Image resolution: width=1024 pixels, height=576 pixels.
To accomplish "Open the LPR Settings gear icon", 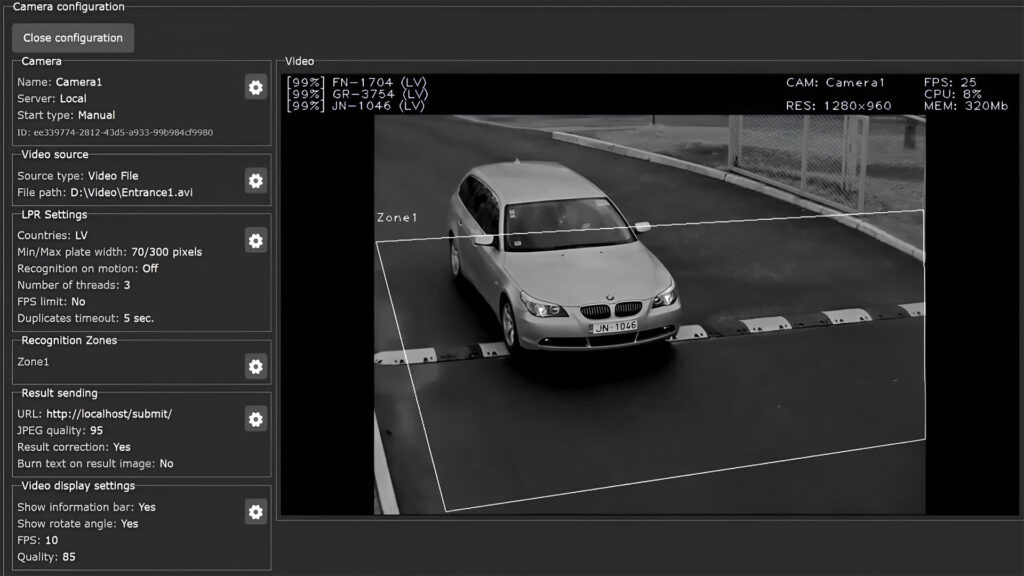I will pos(256,241).
